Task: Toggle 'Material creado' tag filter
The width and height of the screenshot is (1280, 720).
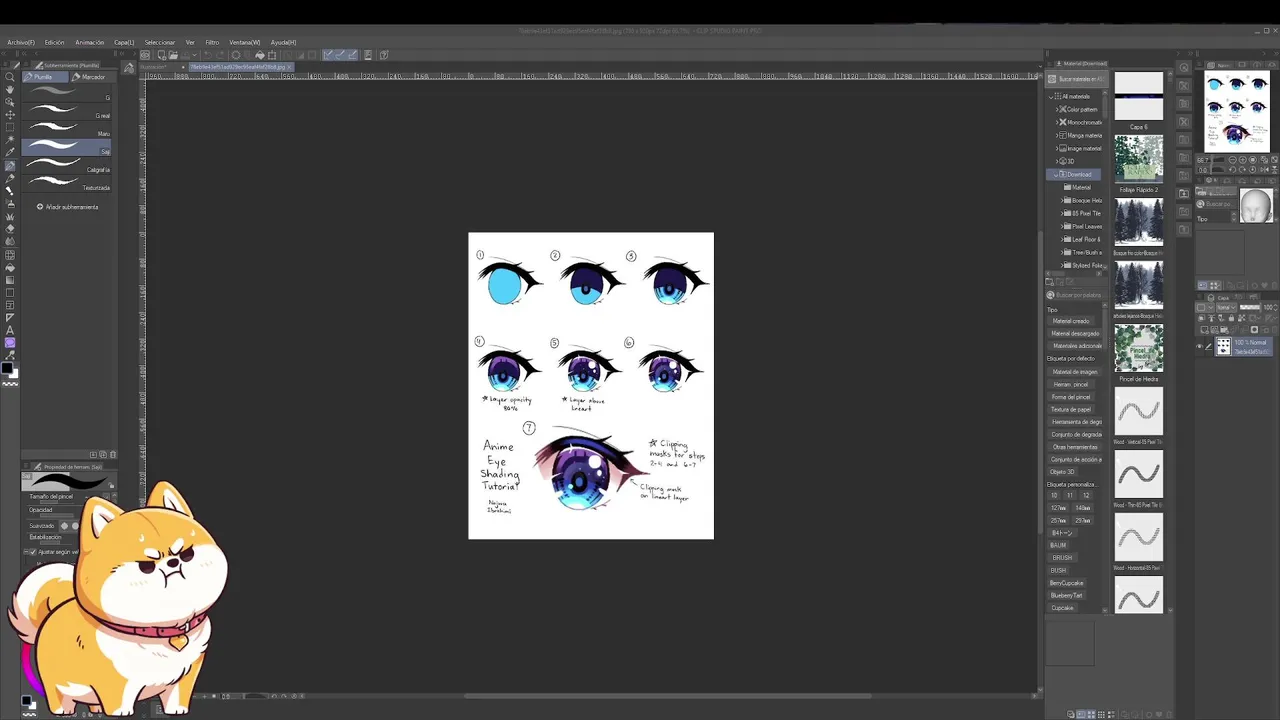Action: pyautogui.click(x=1071, y=322)
